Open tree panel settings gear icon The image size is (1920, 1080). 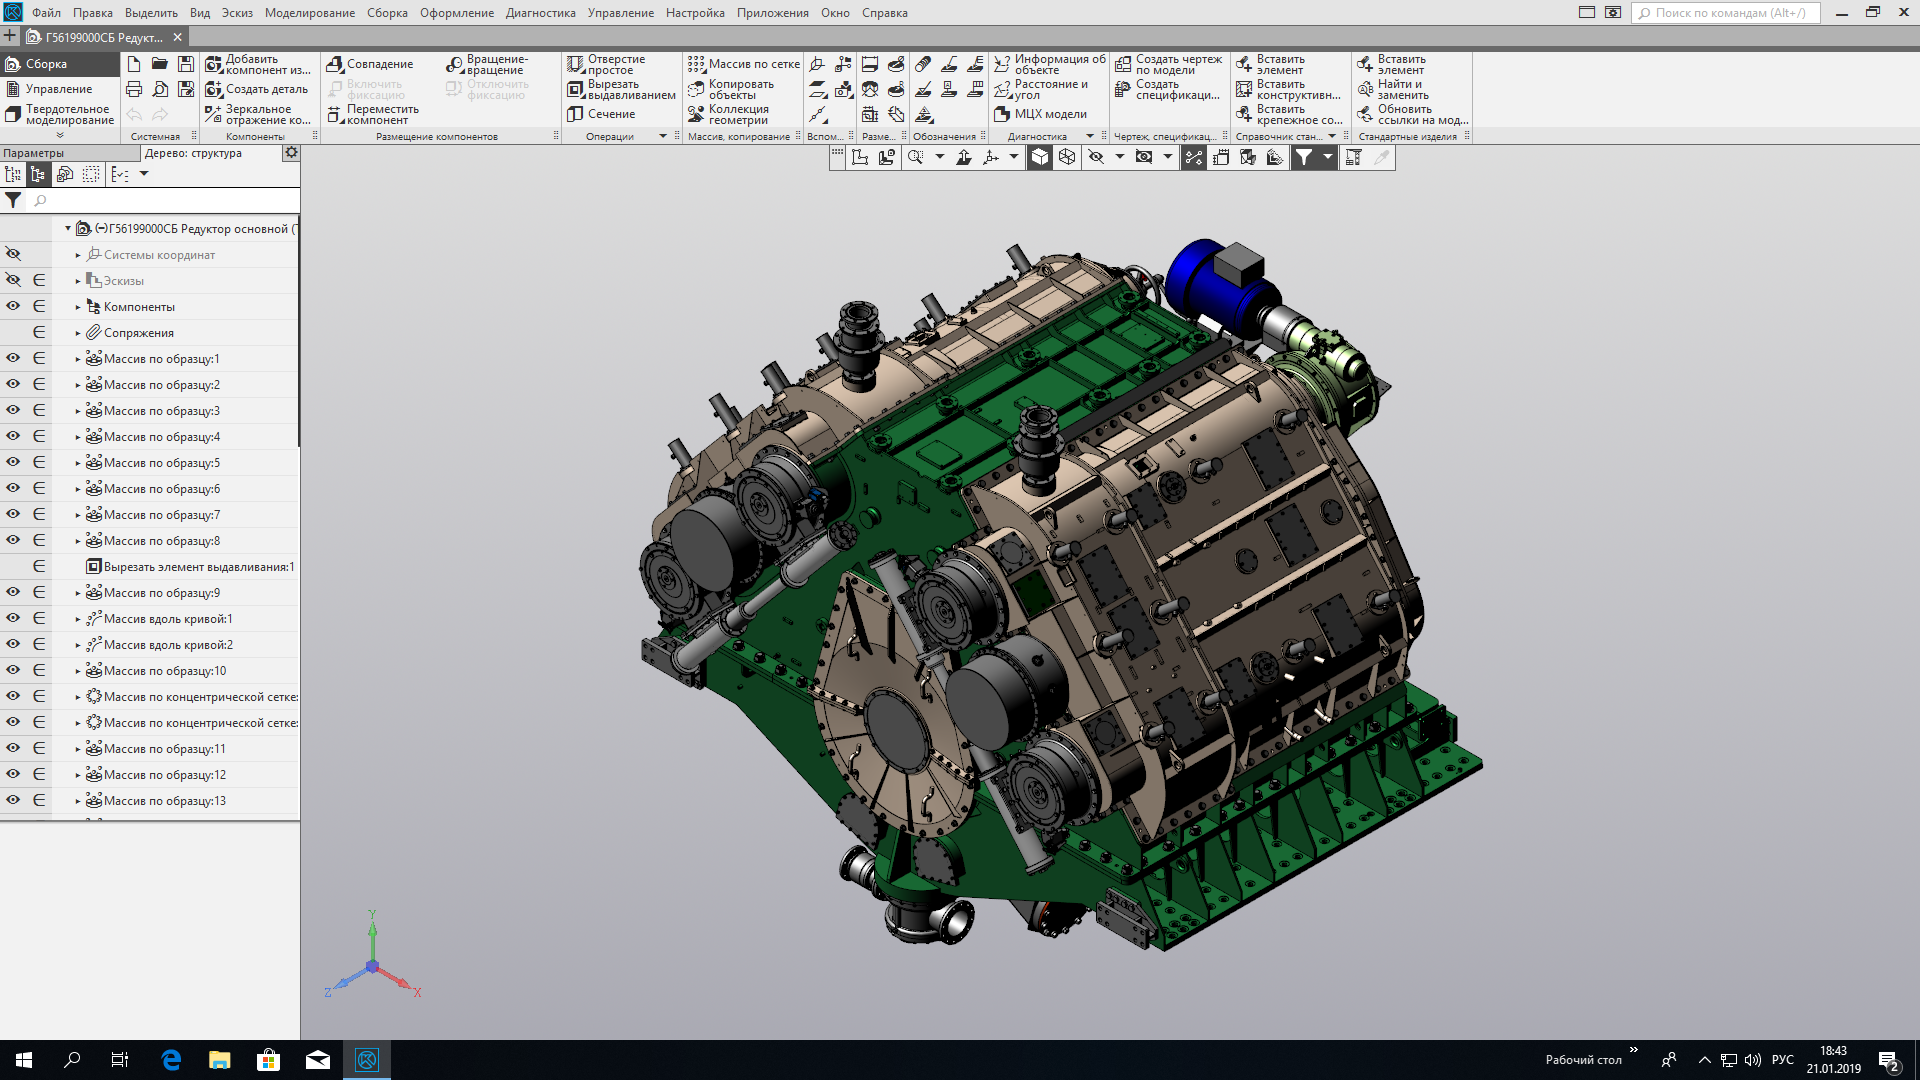click(x=291, y=153)
